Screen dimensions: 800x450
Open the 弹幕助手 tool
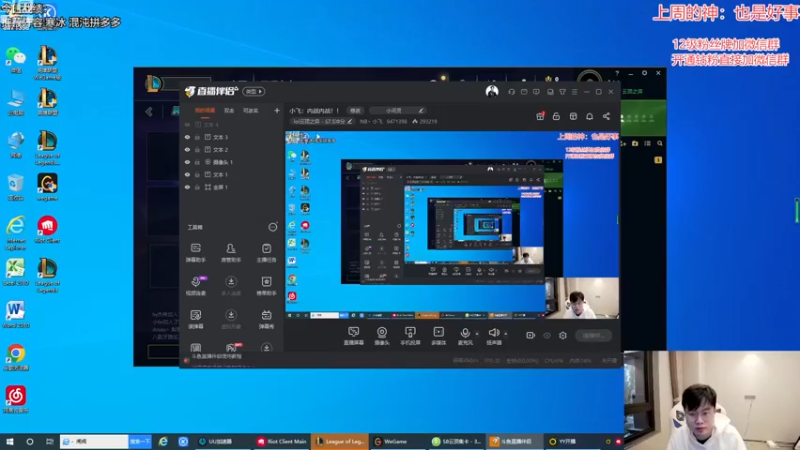click(x=195, y=253)
